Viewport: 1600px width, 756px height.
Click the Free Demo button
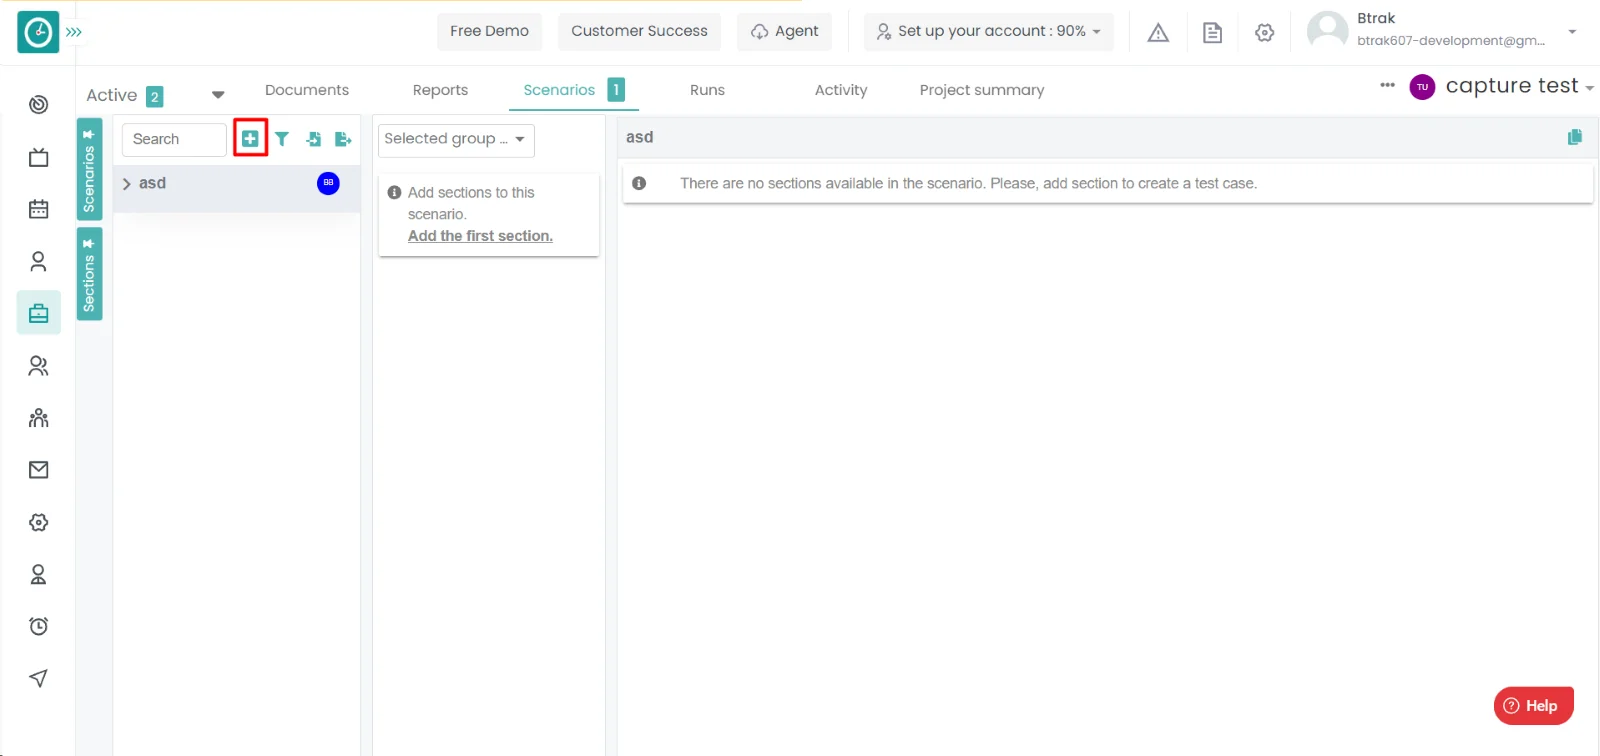click(x=489, y=31)
